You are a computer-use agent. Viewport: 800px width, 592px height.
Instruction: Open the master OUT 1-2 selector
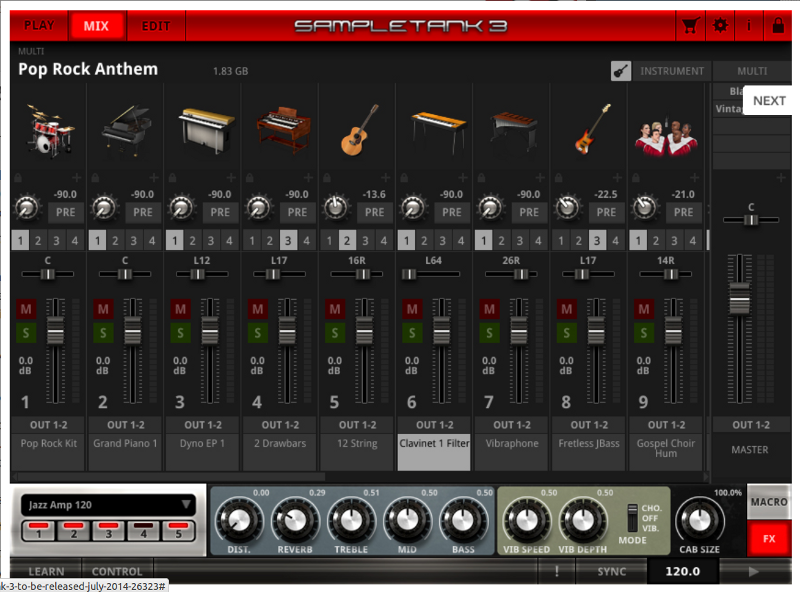pyautogui.click(x=751, y=425)
